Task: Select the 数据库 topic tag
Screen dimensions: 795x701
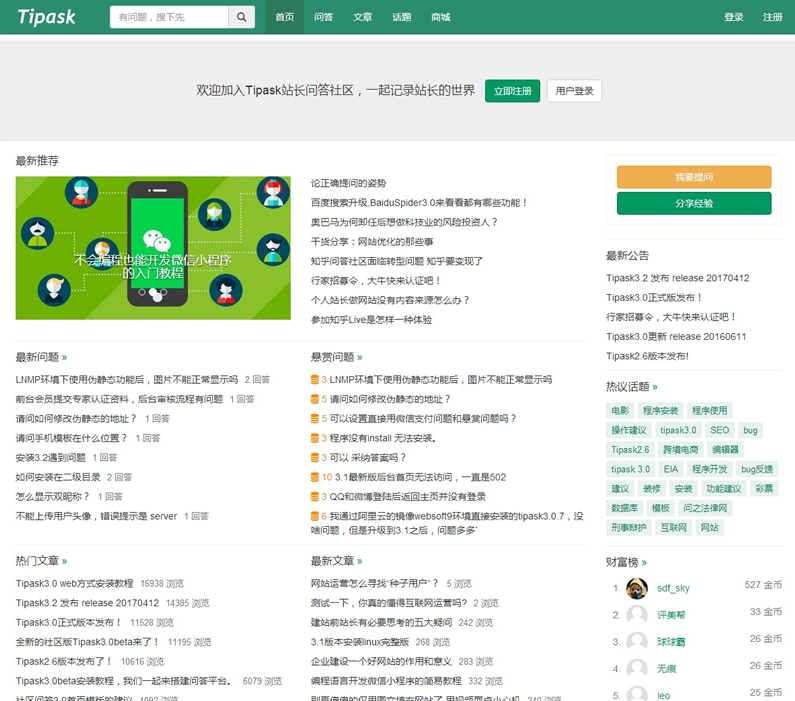Action: tap(625, 508)
